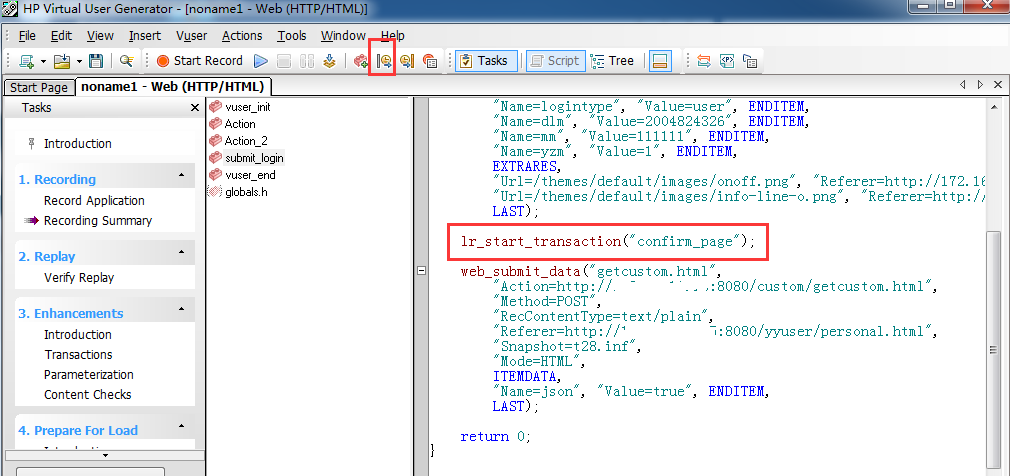Toggle the Tasks pane button
The width and height of the screenshot is (1010, 476).
485,61
